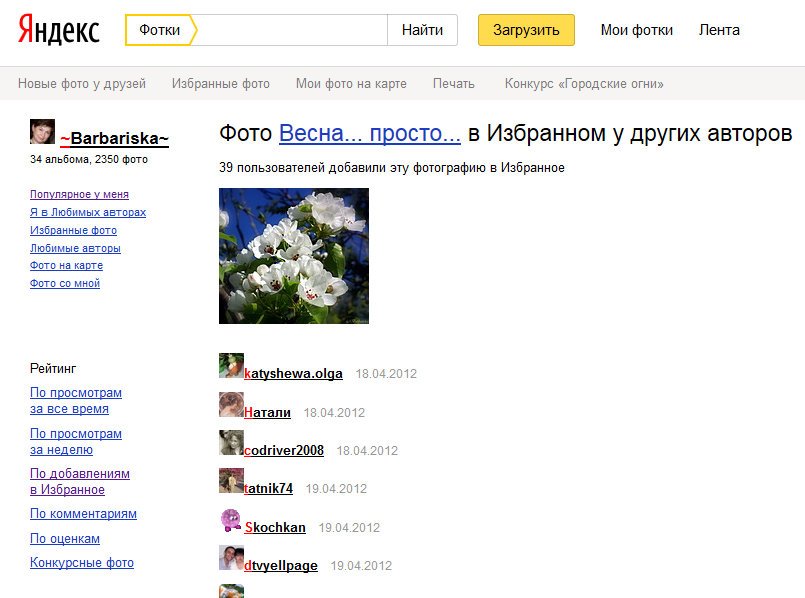
Task: Click the Рейтинг sidebar heading
Action: click(53, 369)
